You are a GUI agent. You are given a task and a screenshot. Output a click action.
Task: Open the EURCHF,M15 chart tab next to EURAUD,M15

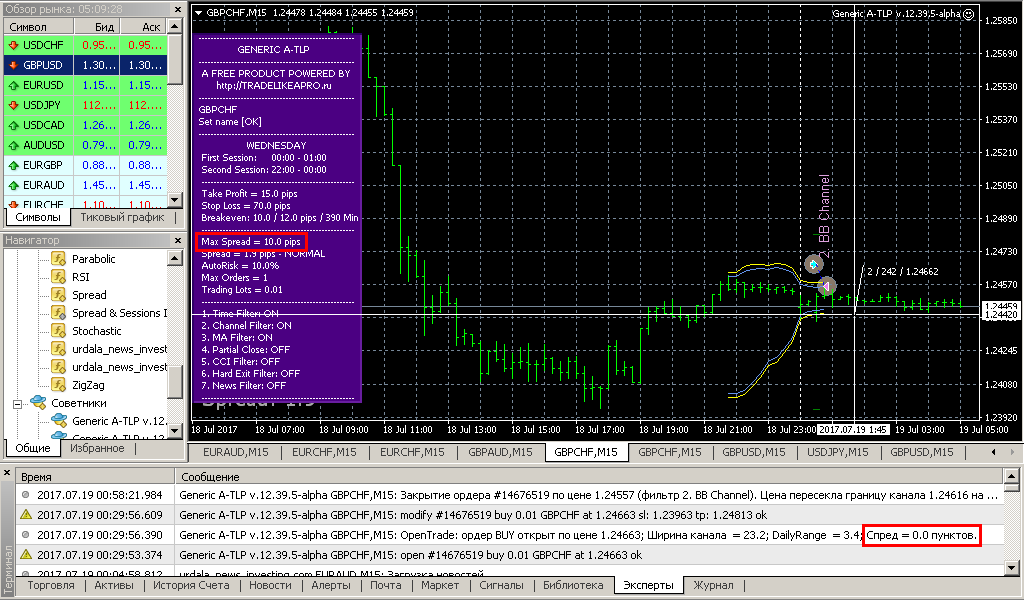tap(324, 452)
